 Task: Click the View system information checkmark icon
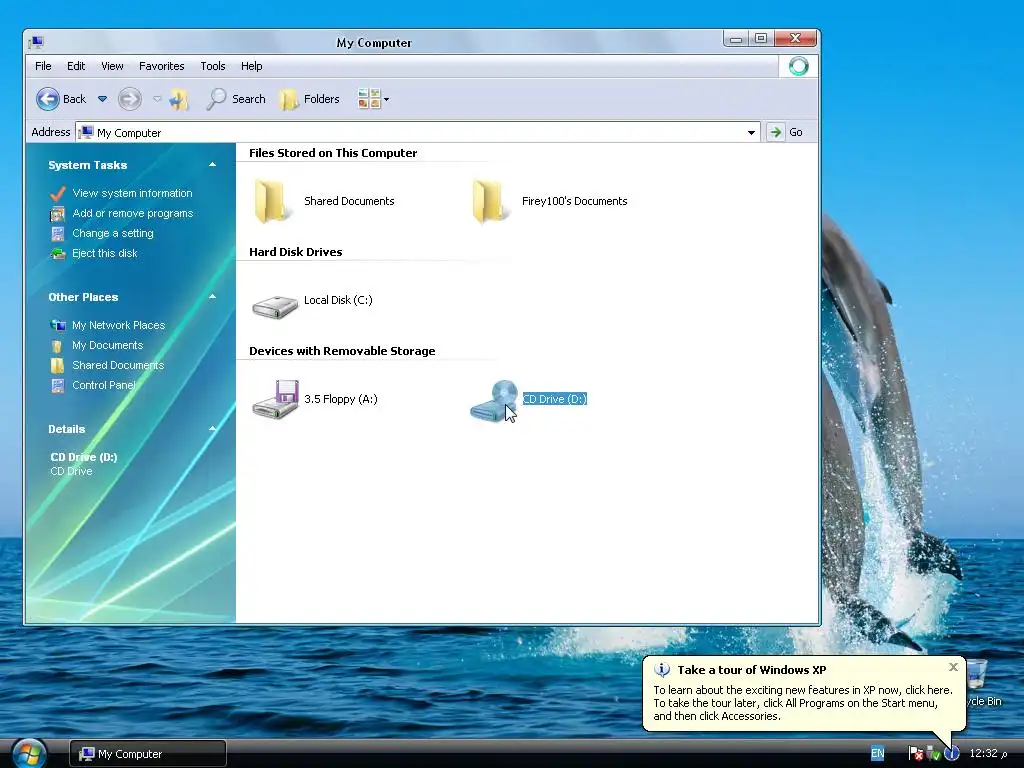57,193
